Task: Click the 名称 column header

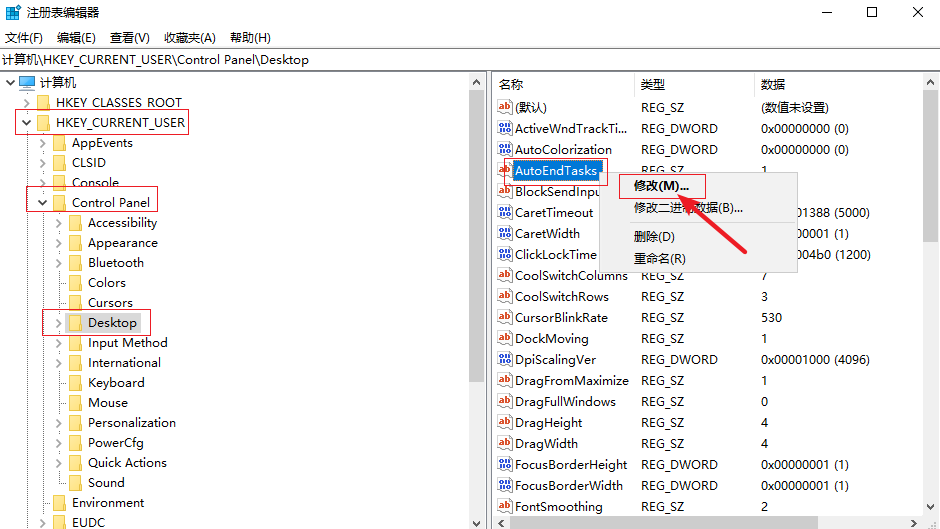Action: tap(512, 85)
